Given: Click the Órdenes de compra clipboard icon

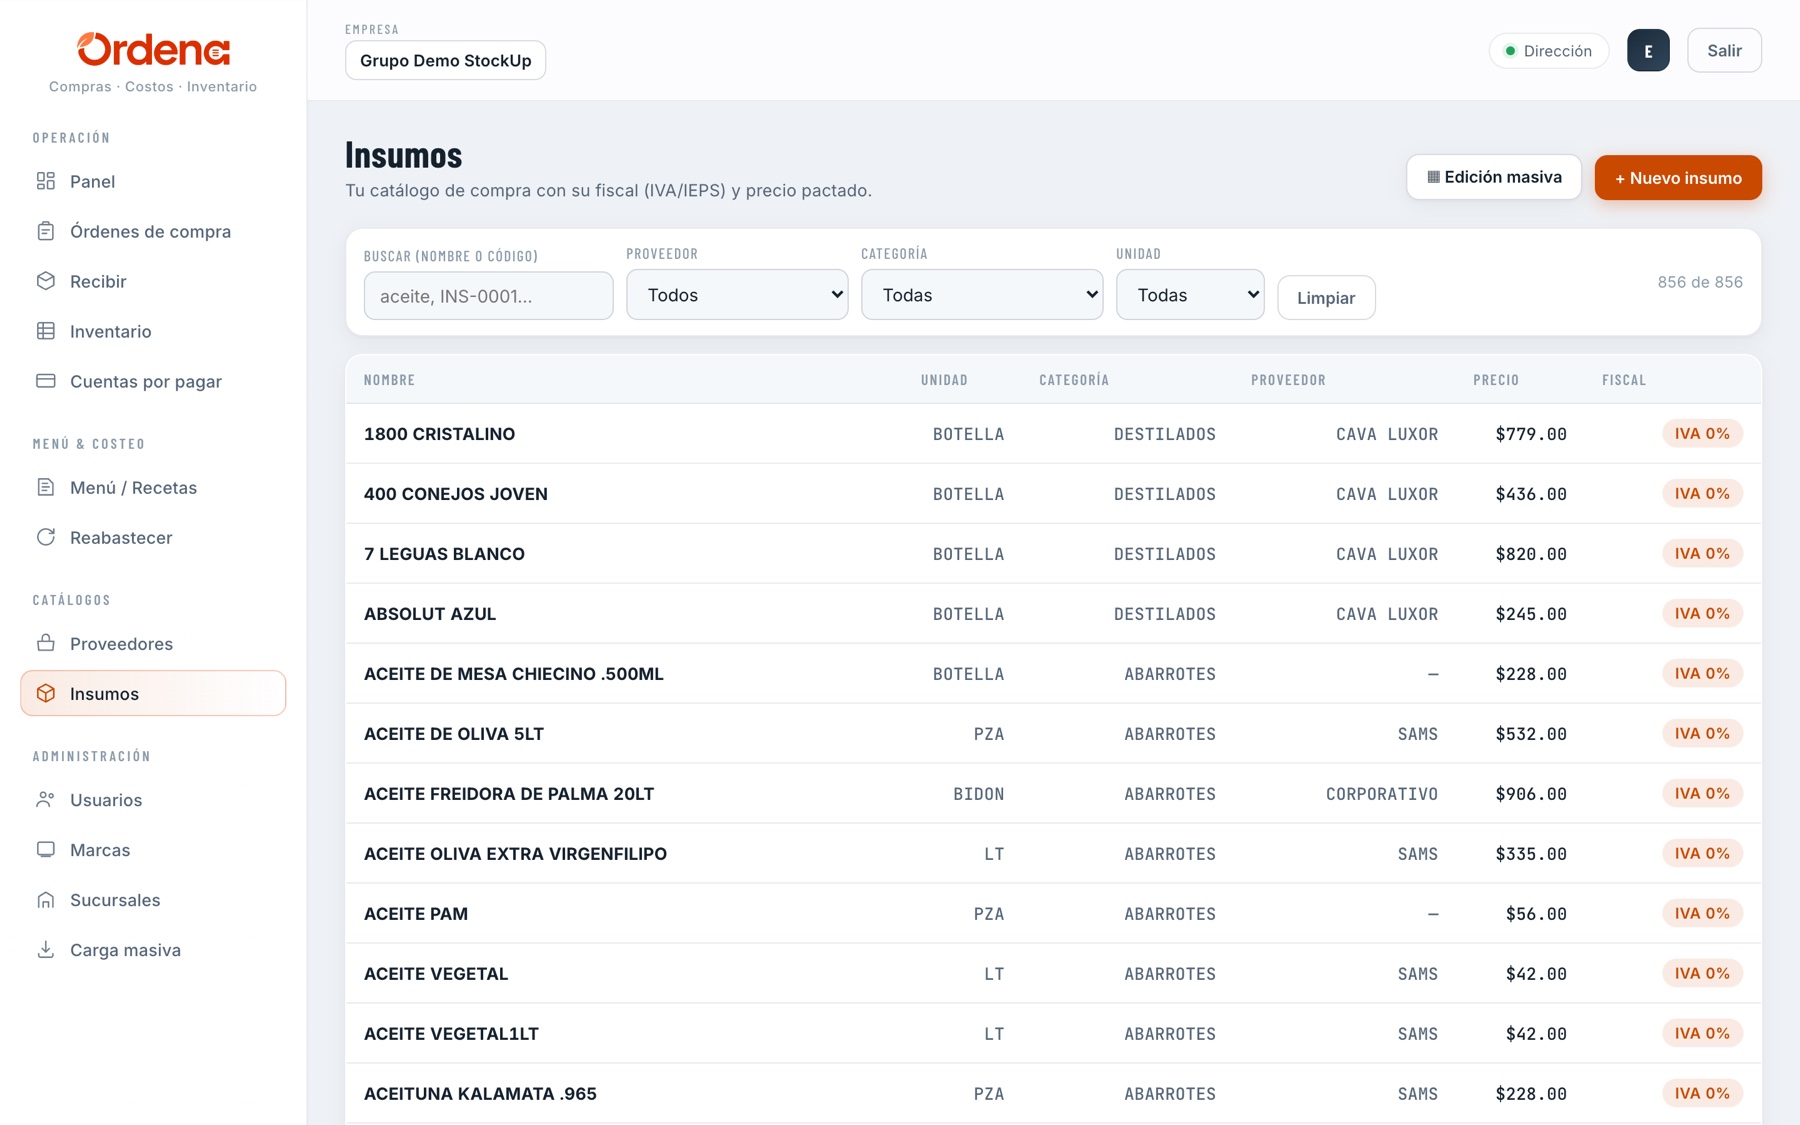Looking at the screenshot, I should pyautogui.click(x=46, y=231).
